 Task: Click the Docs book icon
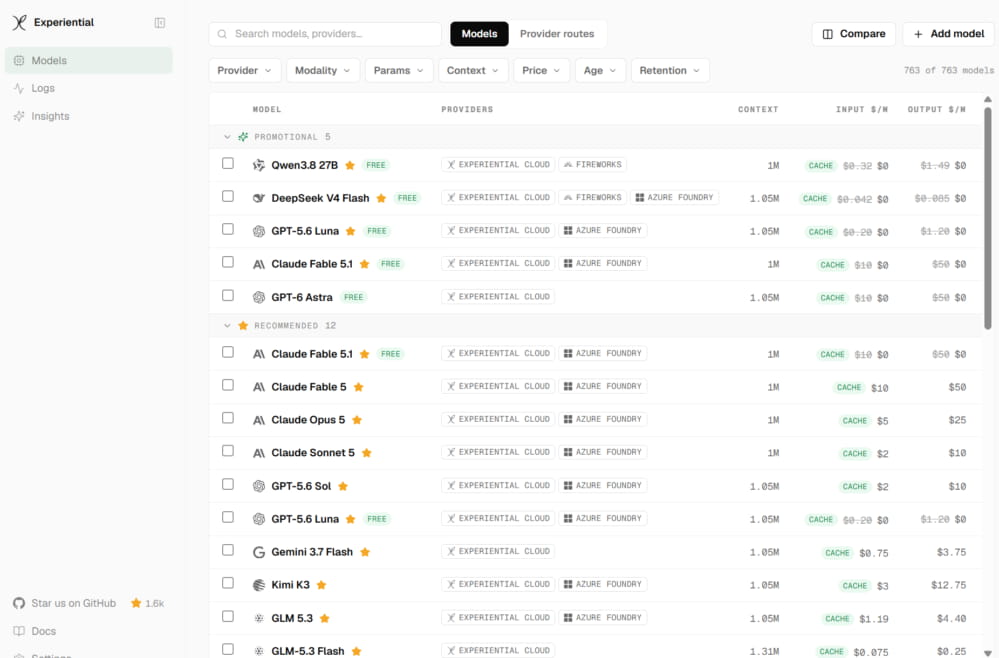tap(19, 631)
